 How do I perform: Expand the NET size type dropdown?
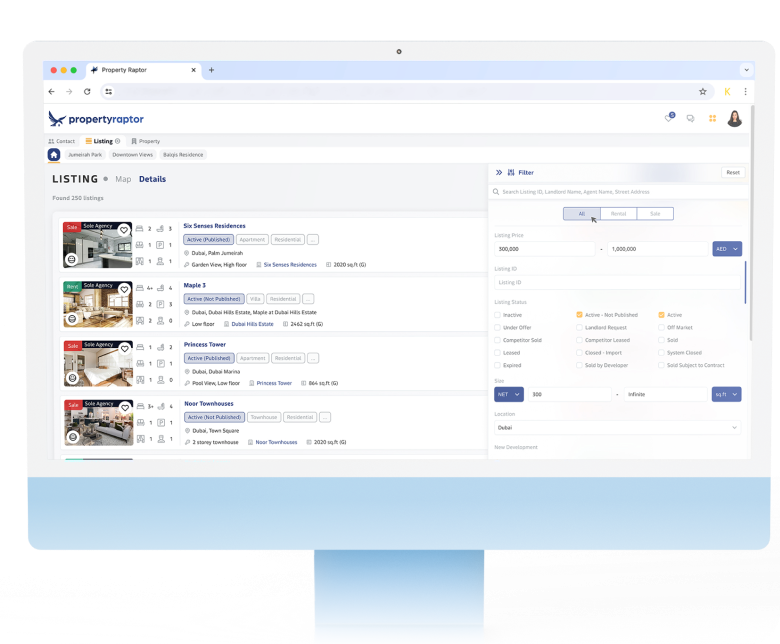509,394
